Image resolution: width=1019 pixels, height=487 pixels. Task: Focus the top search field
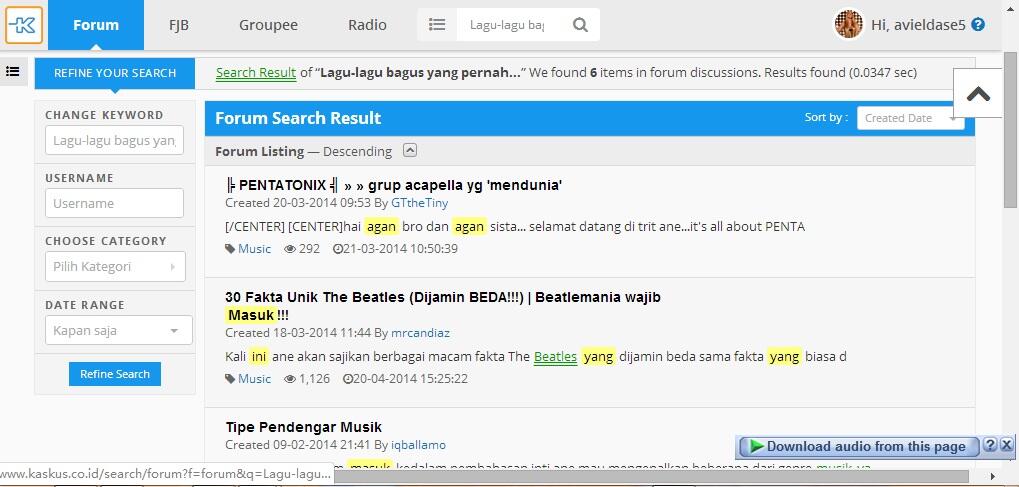[x=507, y=25]
